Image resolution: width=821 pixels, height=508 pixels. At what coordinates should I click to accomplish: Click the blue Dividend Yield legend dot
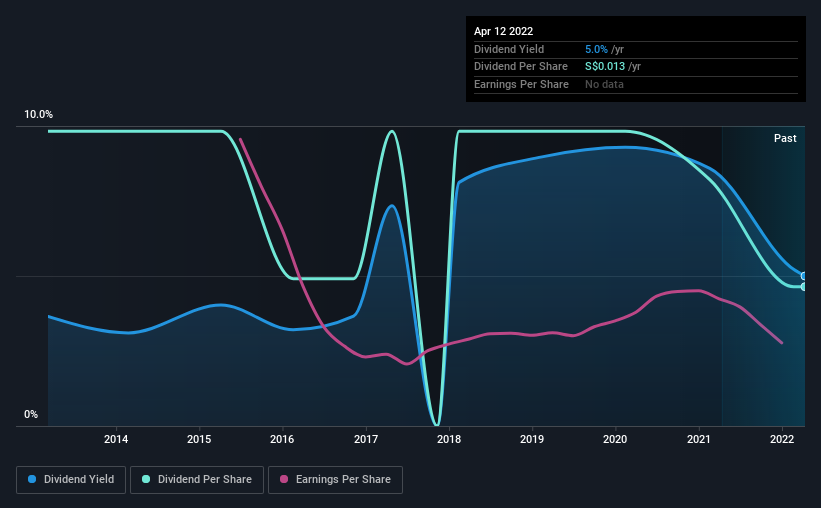(x=32, y=479)
